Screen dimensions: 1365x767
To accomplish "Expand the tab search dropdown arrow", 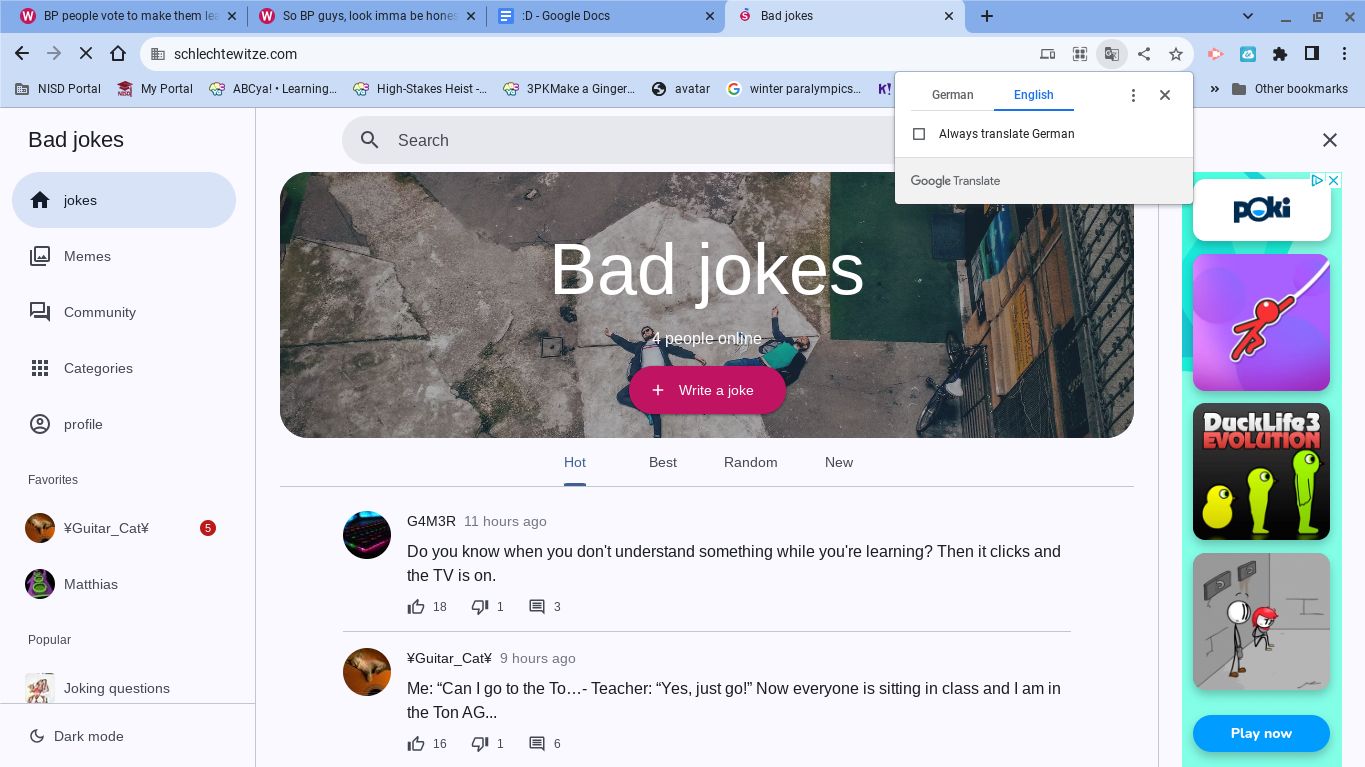I will 1247,16.
